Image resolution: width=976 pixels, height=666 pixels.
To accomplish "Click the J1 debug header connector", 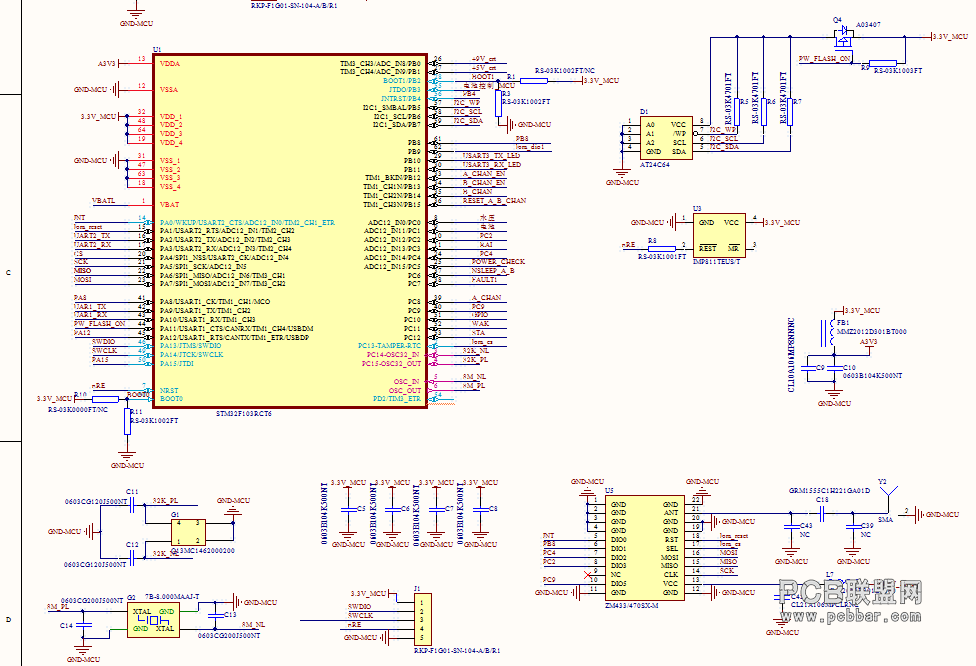I will pos(423,620).
